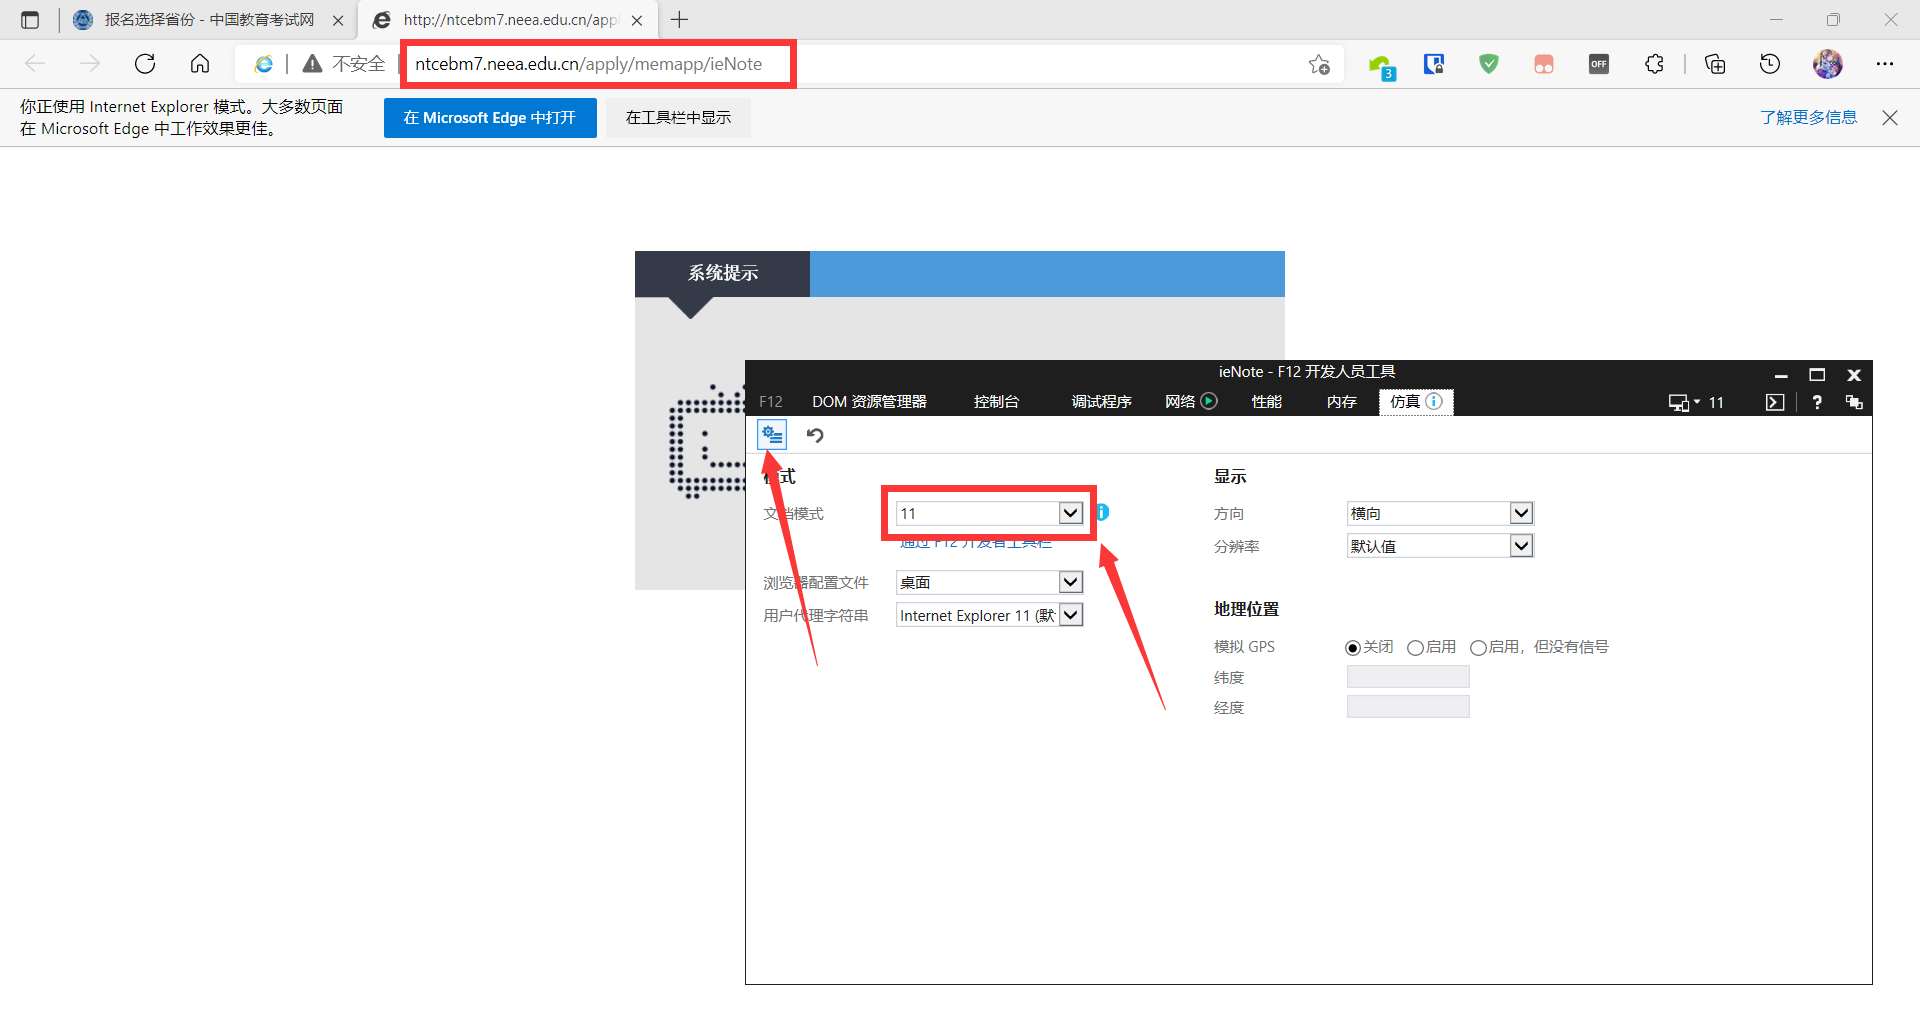Open the browser history clock icon

[x=1770, y=64]
